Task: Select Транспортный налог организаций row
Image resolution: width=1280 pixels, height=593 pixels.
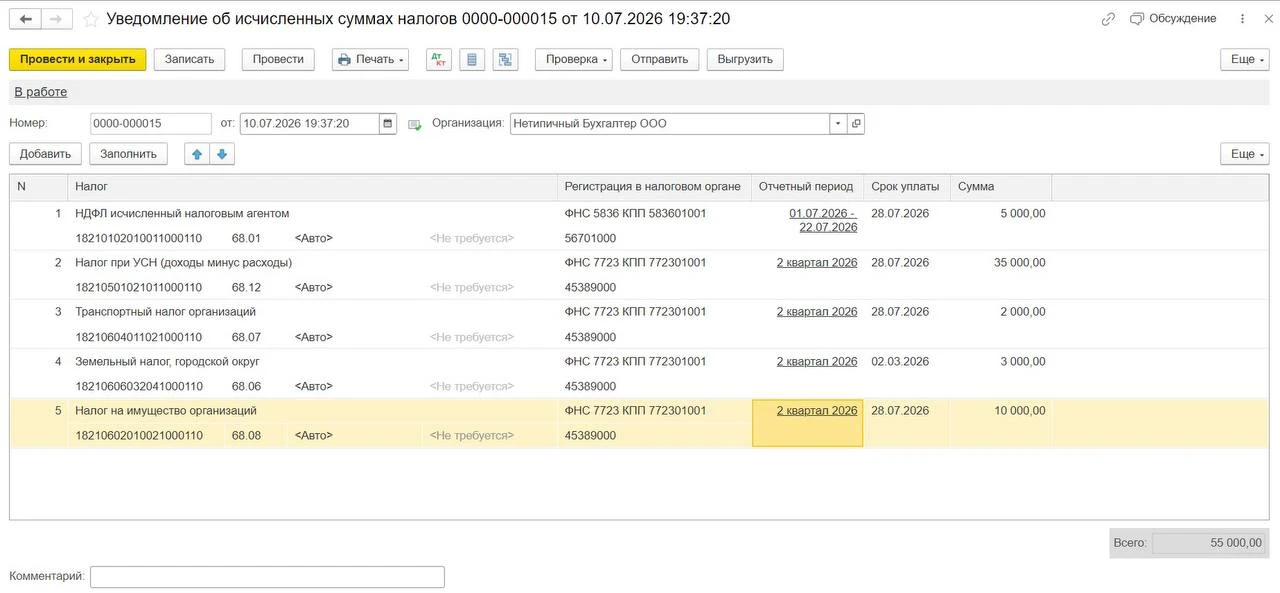Action: [166, 311]
